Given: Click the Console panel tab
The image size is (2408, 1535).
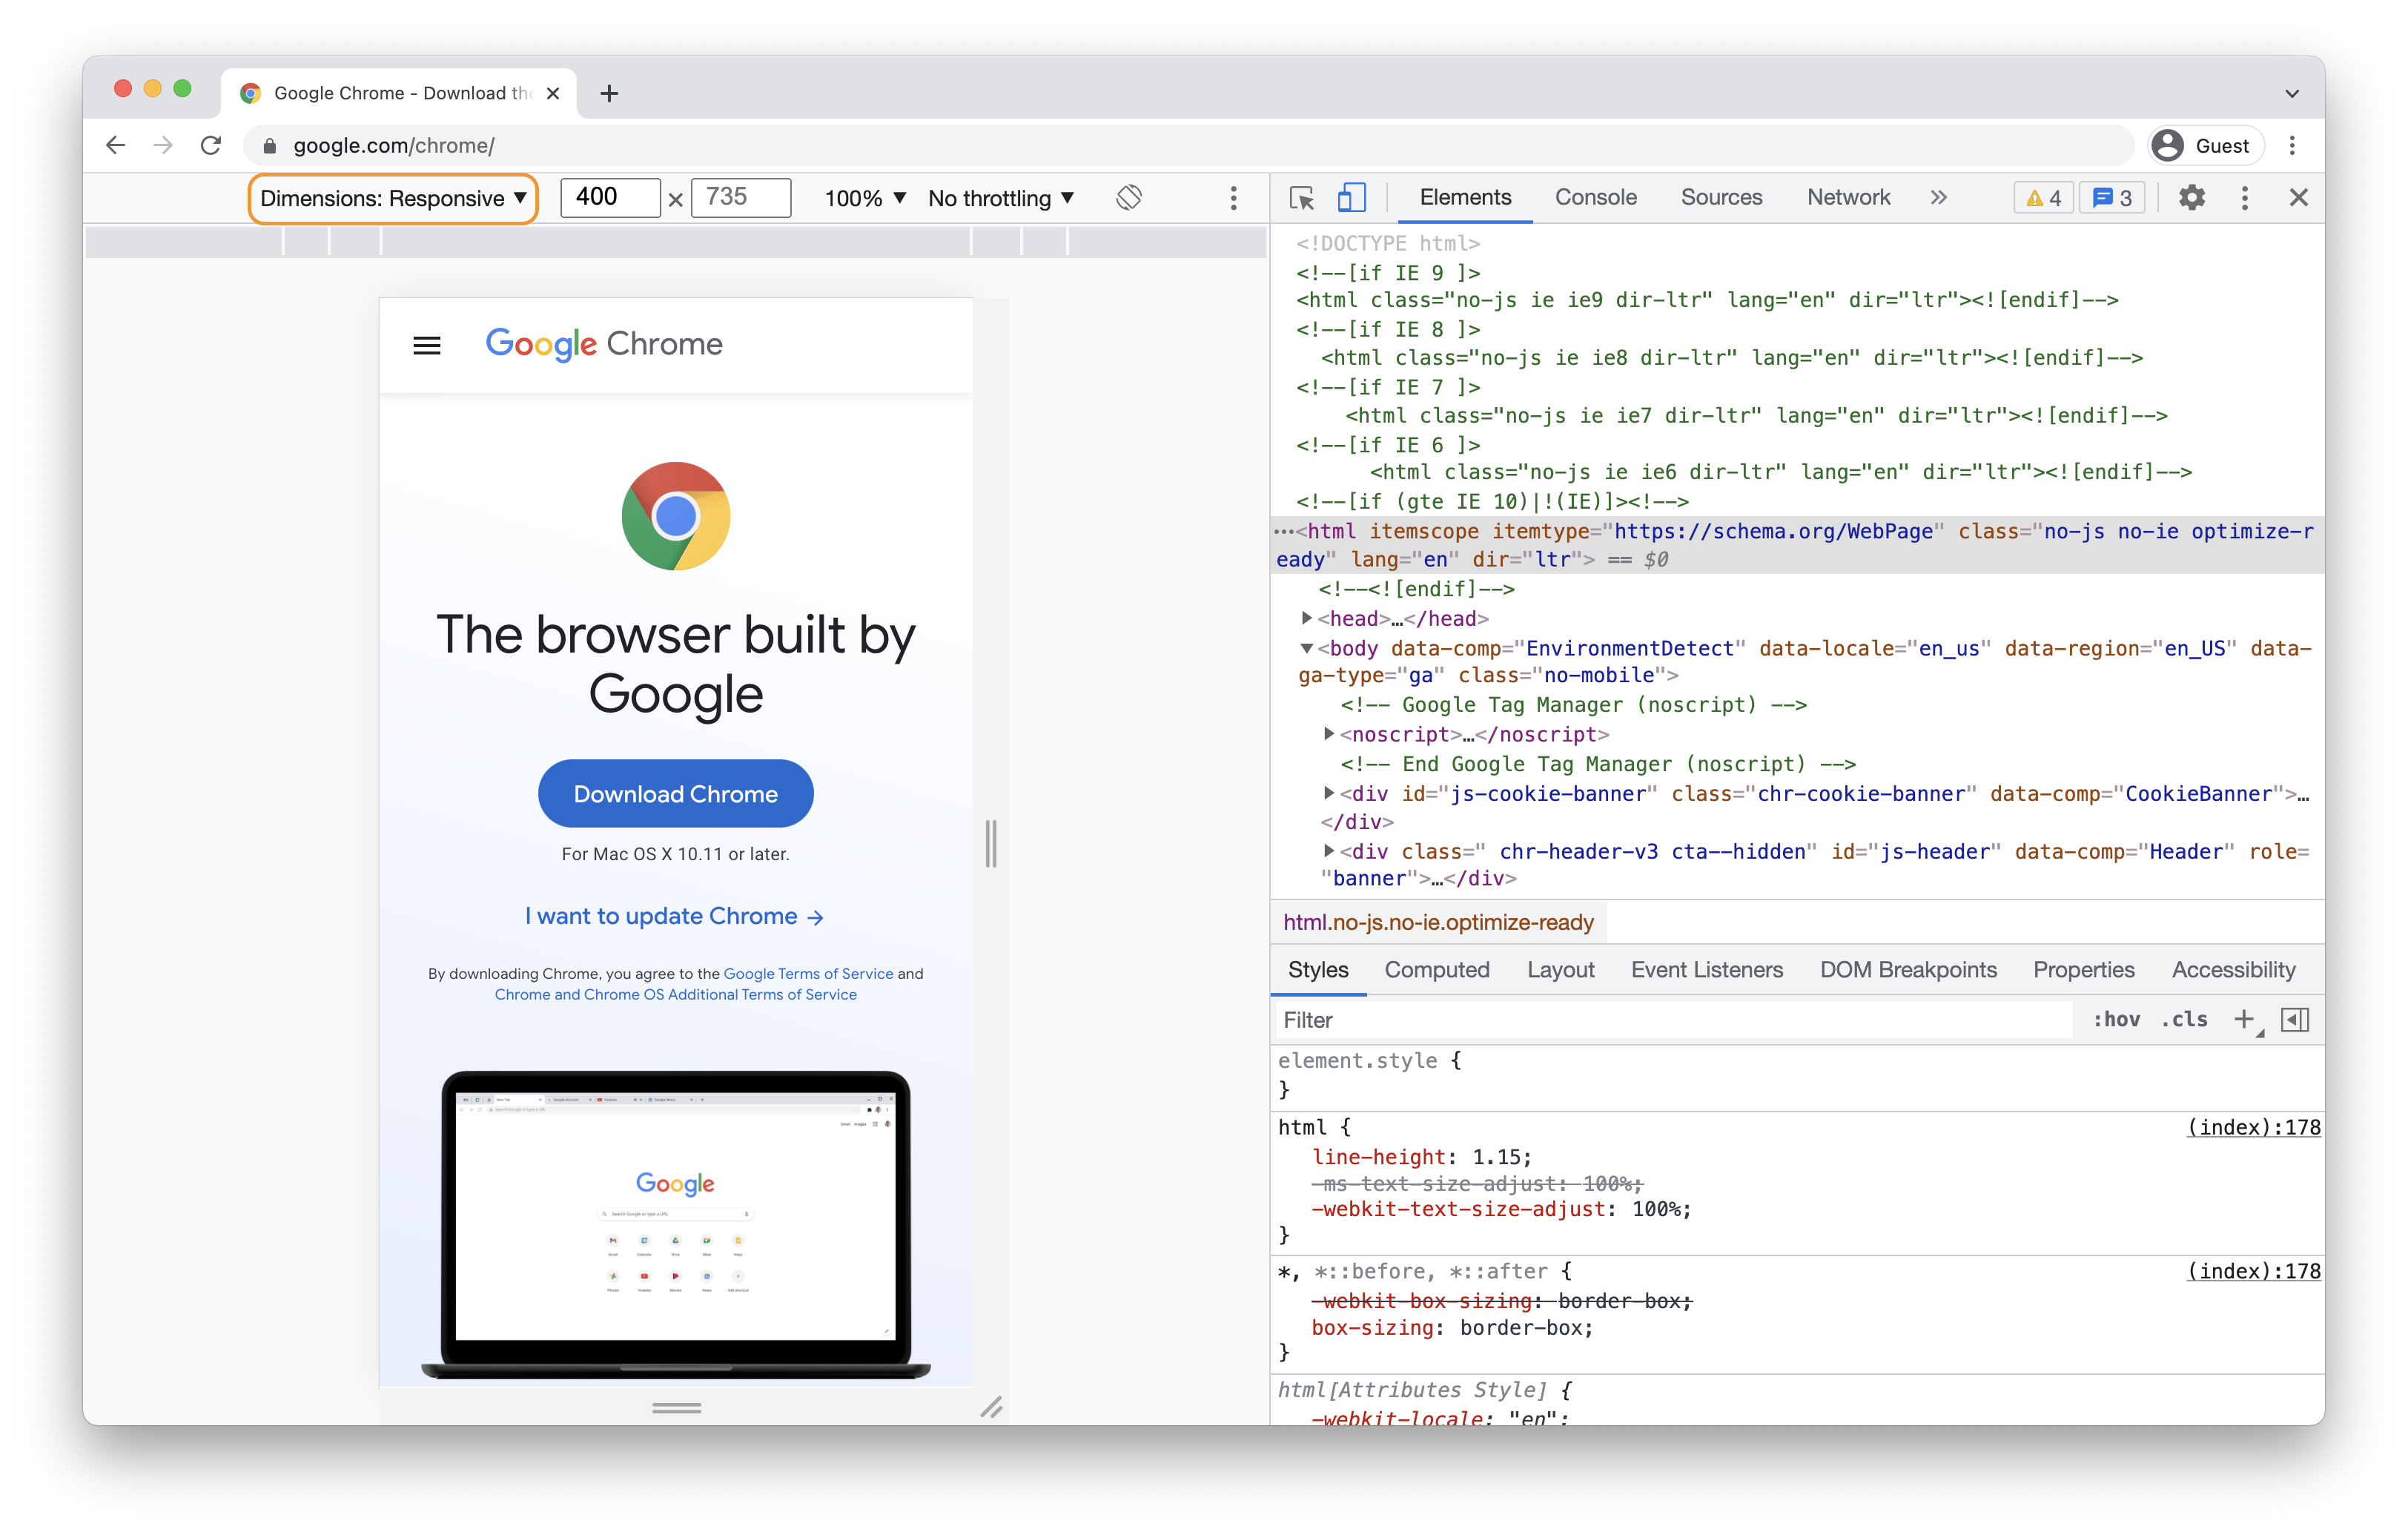Looking at the screenshot, I should (x=1595, y=197).
